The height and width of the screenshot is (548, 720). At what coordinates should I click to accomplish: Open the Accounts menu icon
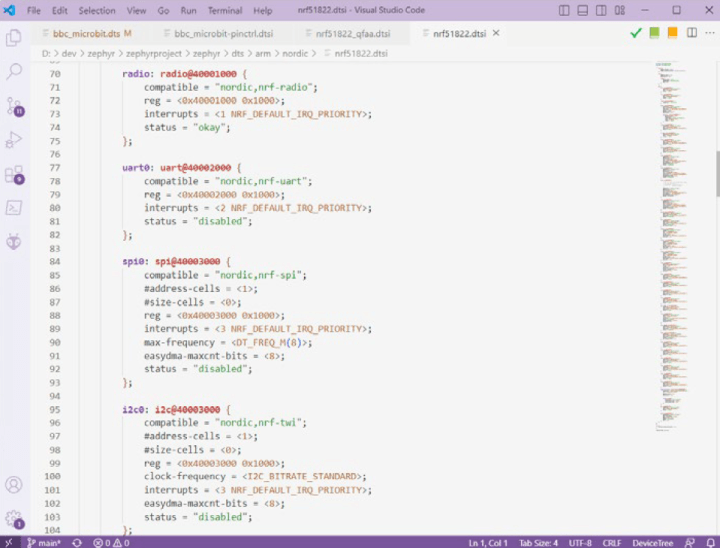(x=14, y=485)
